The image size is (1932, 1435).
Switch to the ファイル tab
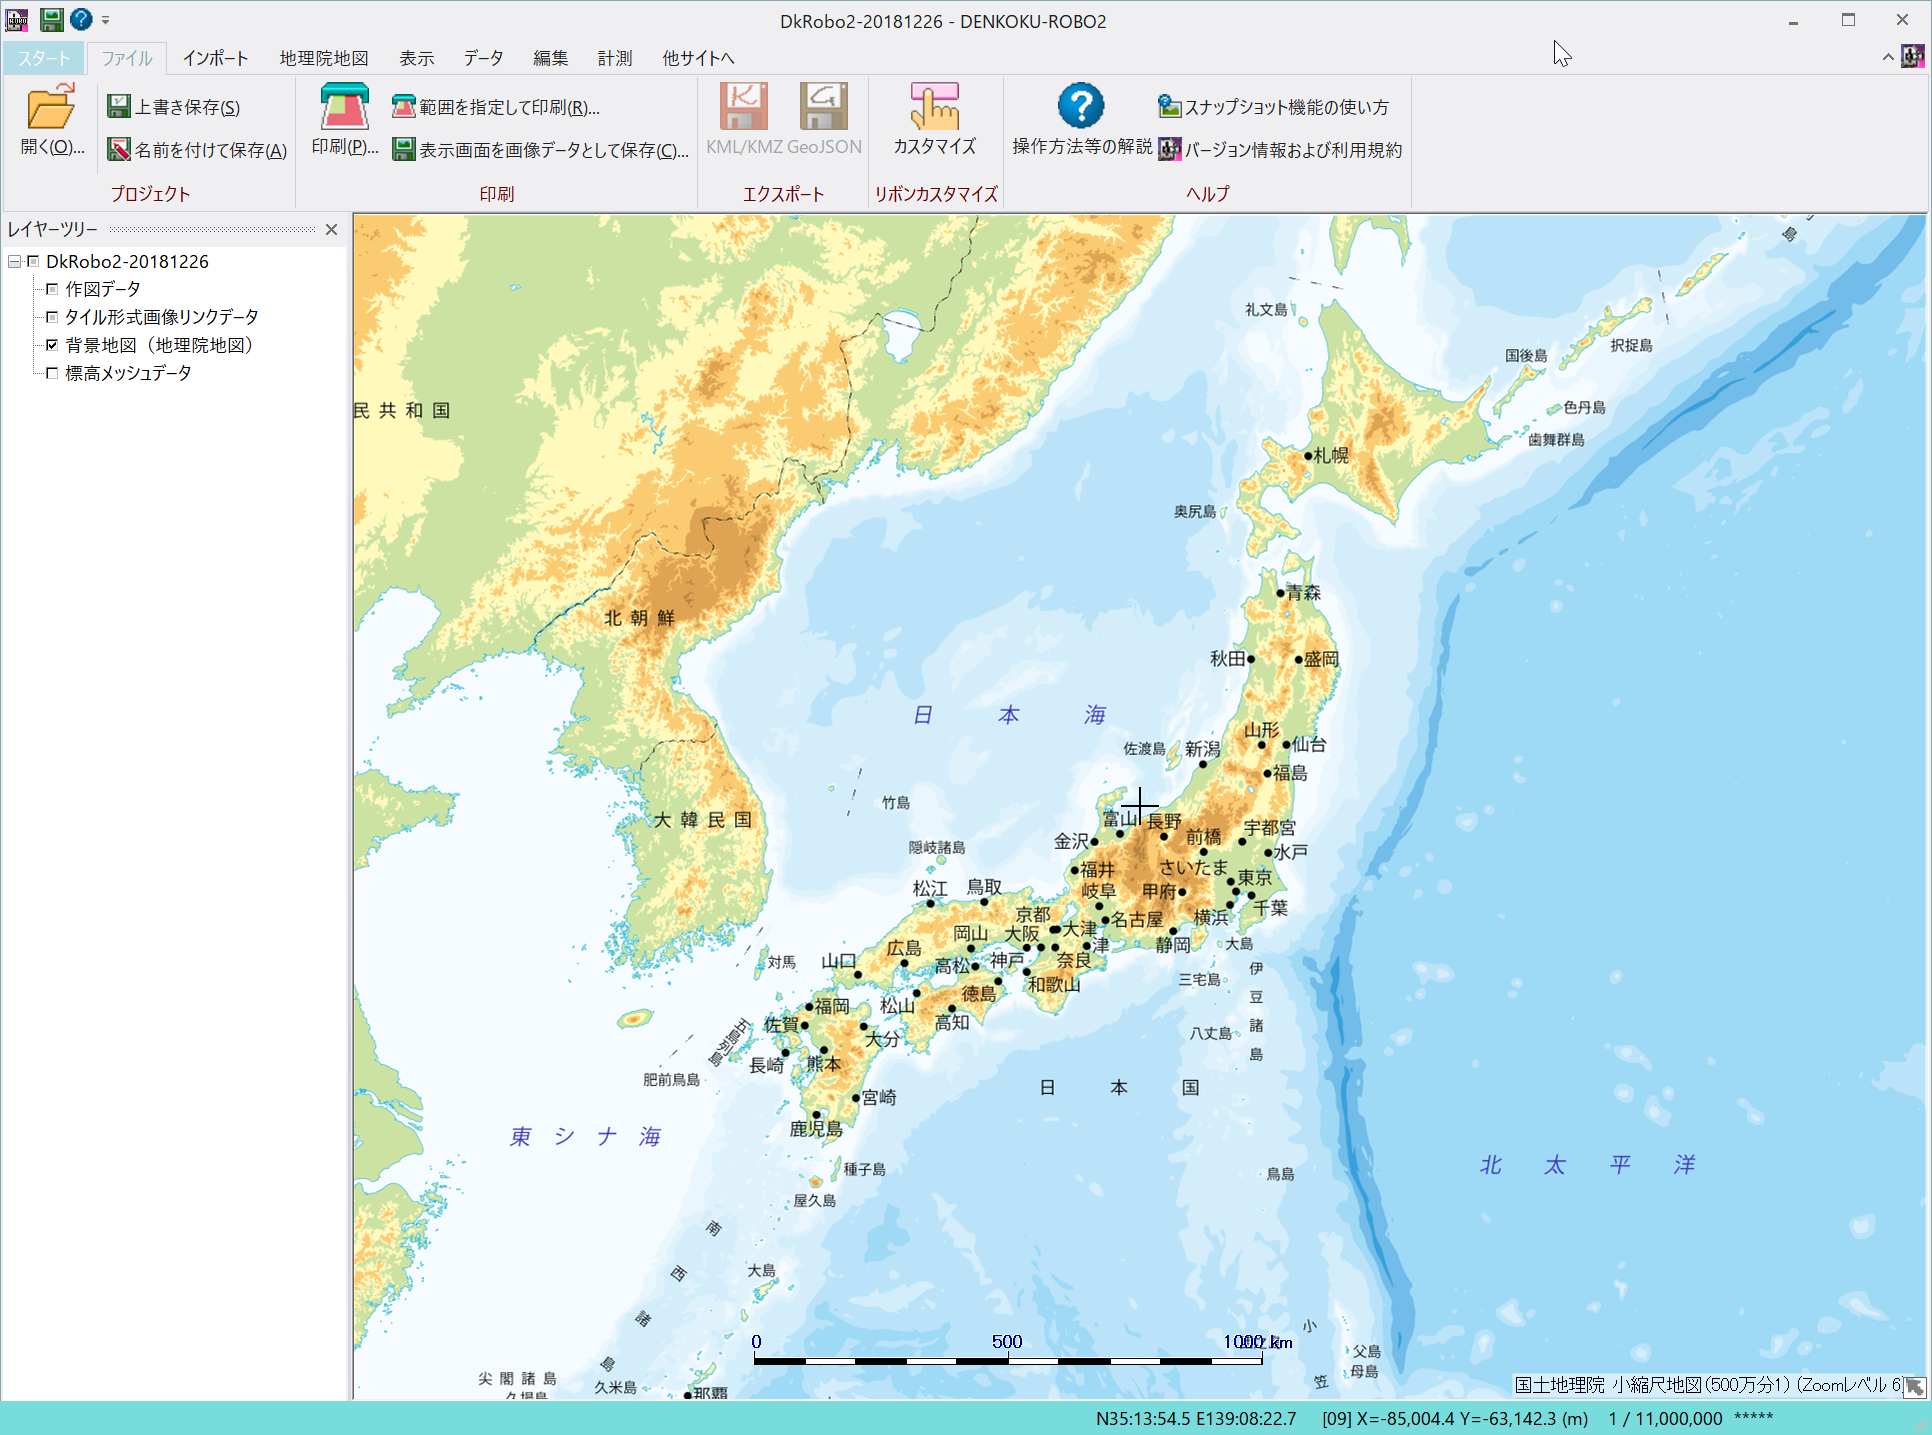point(127,58)
